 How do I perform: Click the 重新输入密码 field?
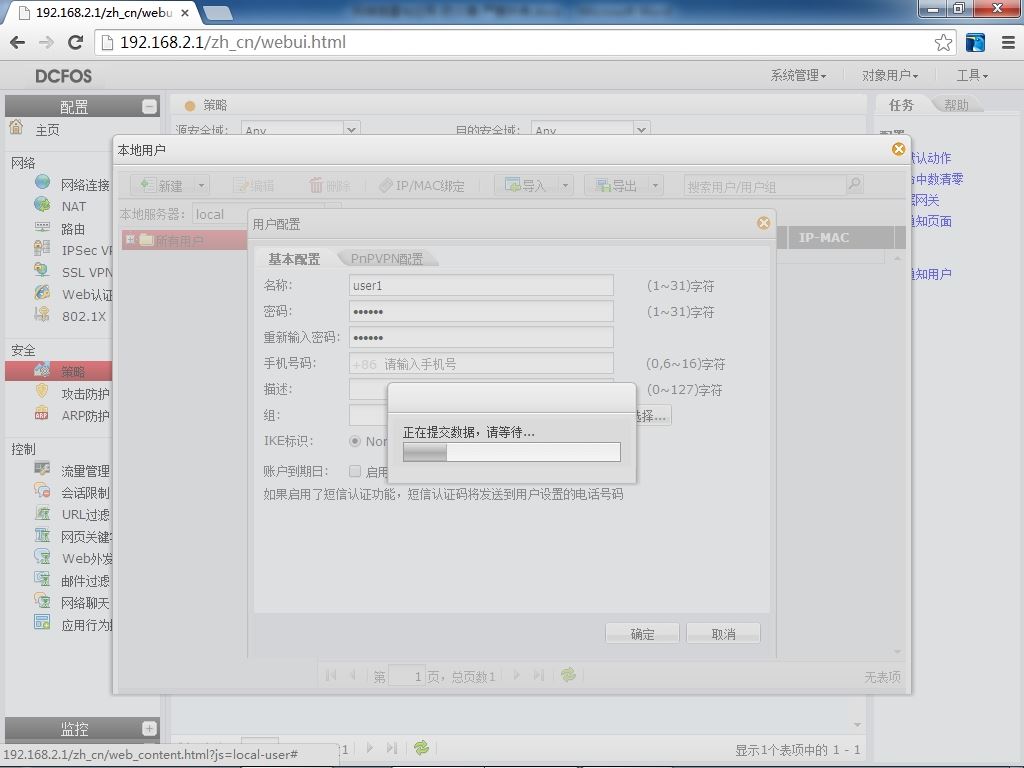pyautogui.click(x=481, y=338)
